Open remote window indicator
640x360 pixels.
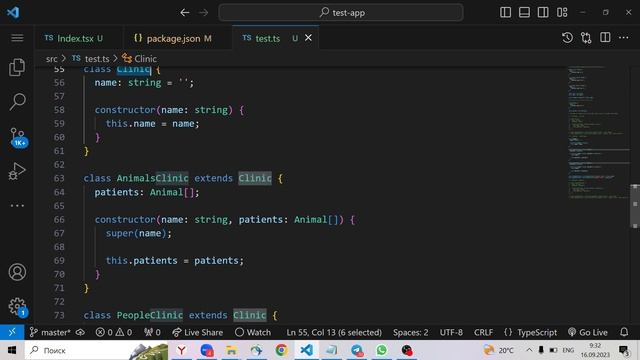[12, 332]
